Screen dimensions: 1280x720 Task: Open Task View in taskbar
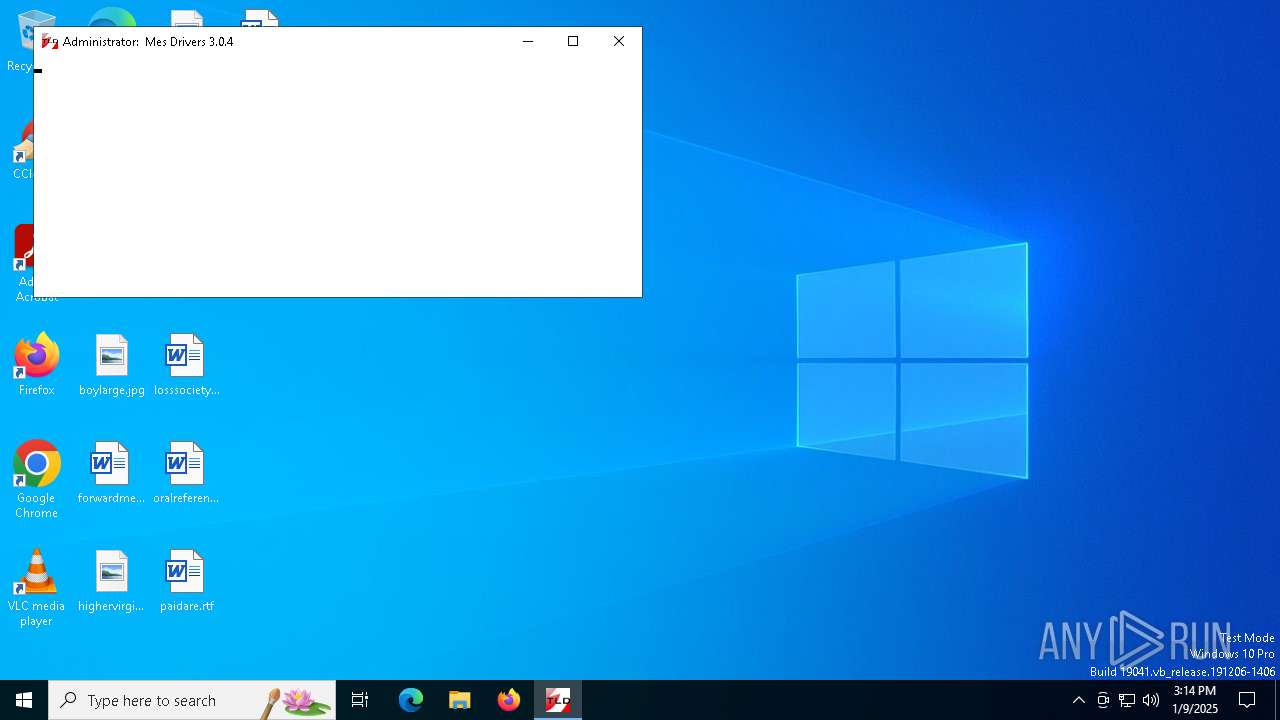coord(360,700)
